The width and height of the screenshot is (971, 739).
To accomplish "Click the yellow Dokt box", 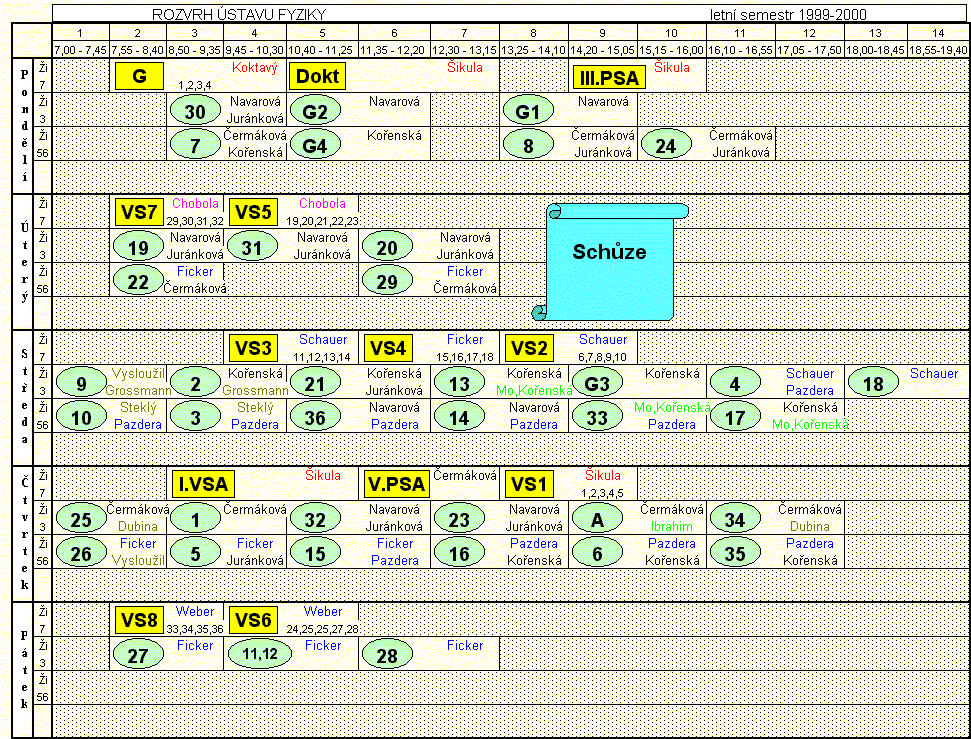I will pyautogui.click(x=315, y=76).
